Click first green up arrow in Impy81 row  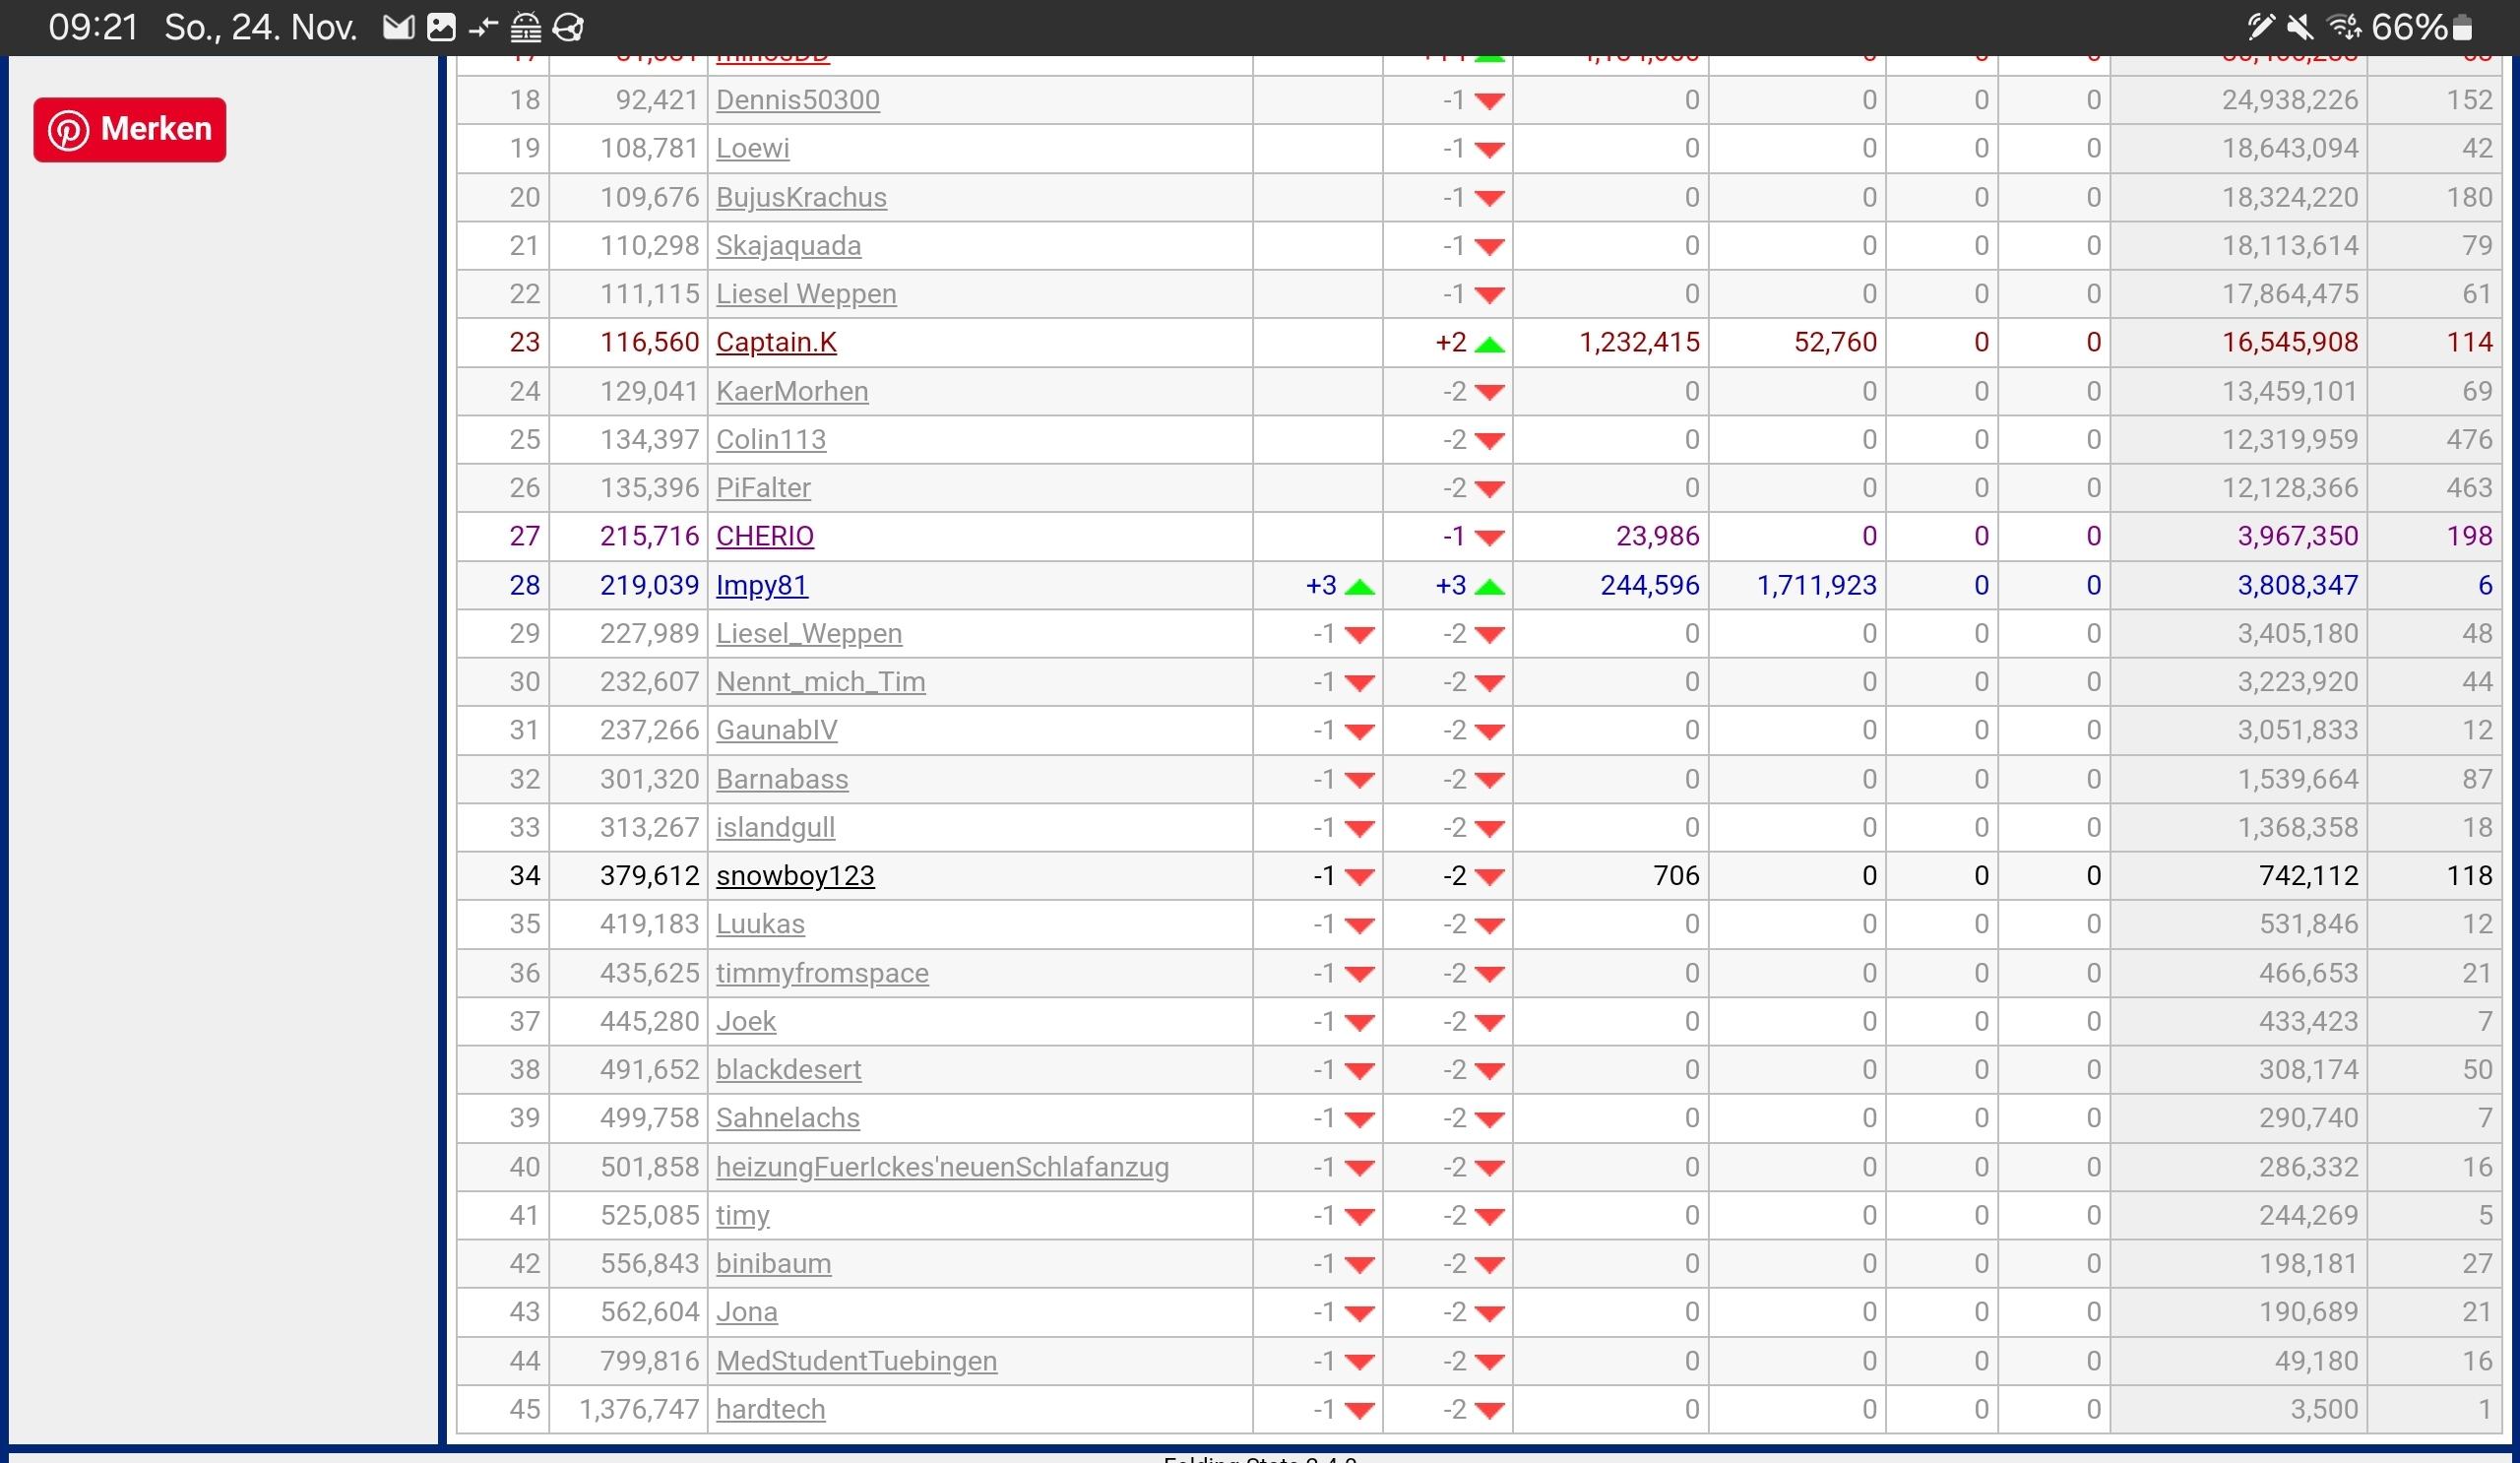[1359, 587]
